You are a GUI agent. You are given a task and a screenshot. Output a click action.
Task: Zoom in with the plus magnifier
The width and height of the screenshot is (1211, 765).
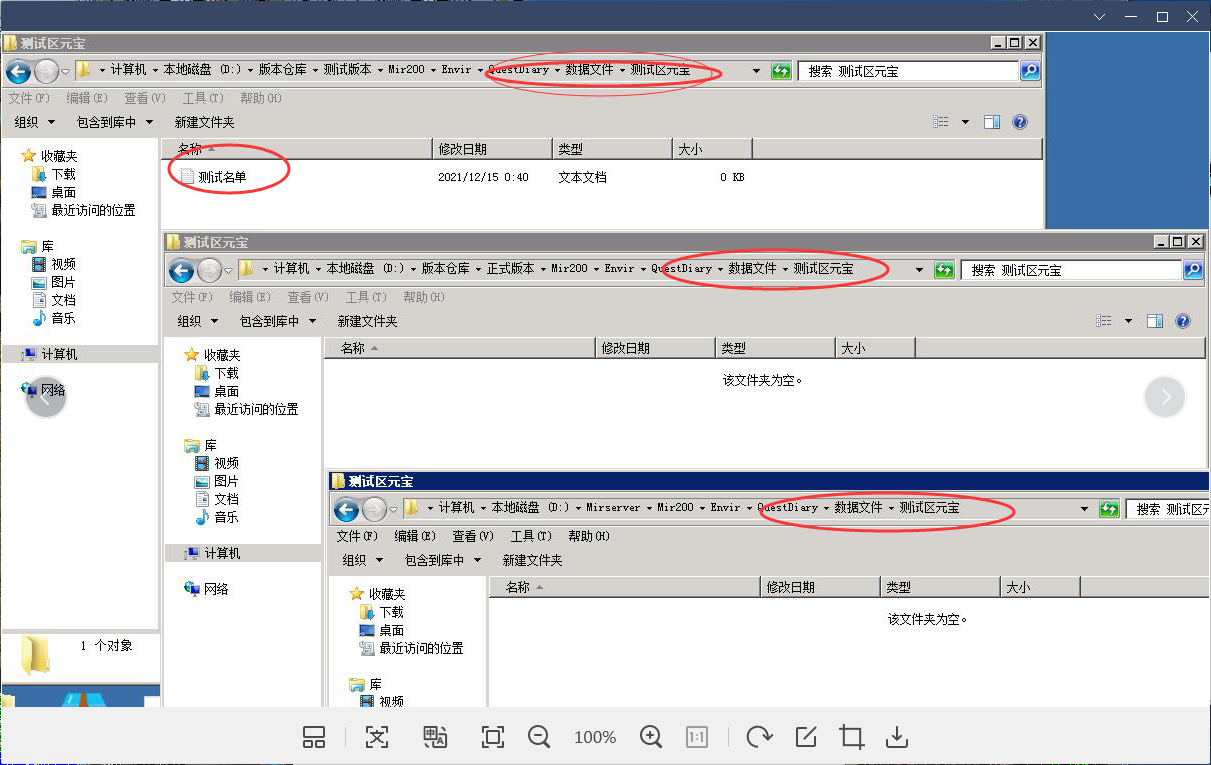pos(651,737)
